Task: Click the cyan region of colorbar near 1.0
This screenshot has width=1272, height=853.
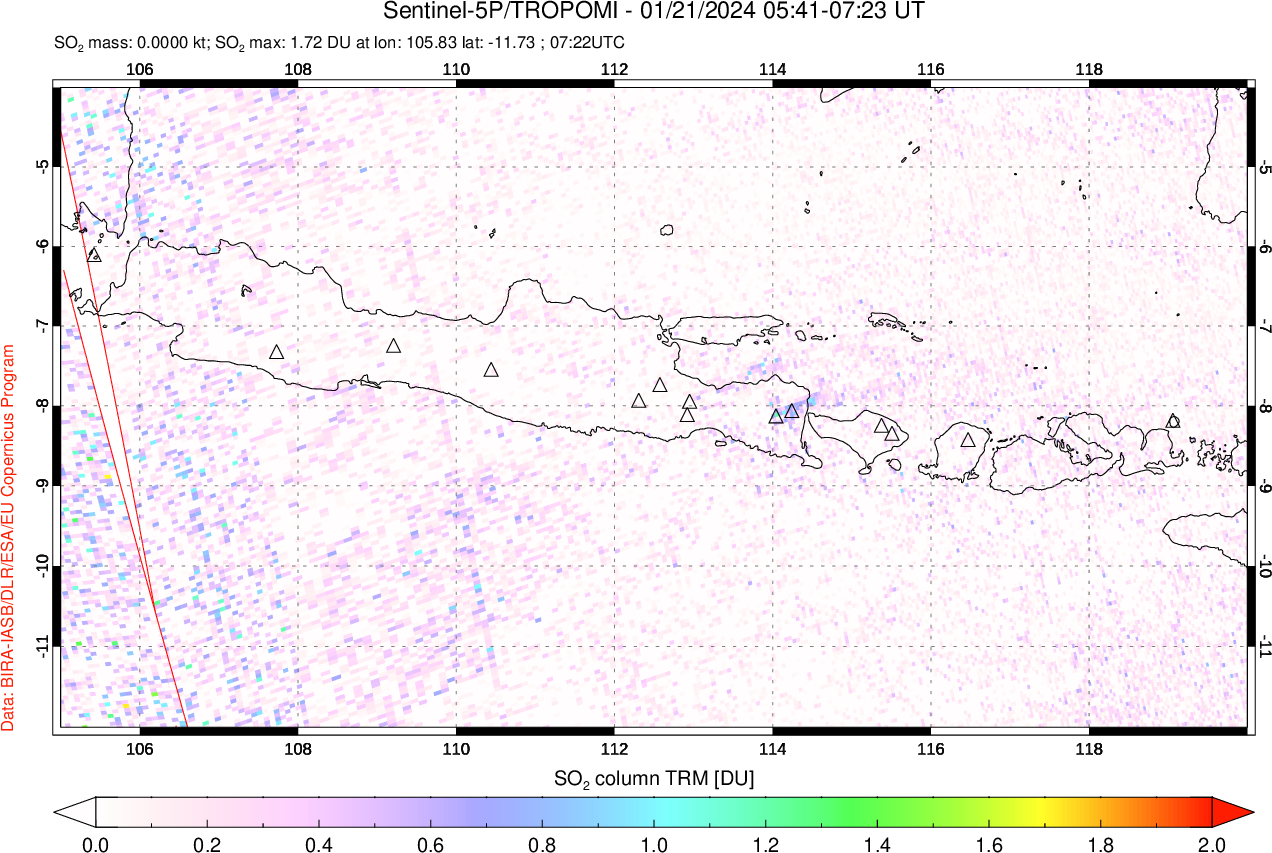Action: (x=654, y=811)
